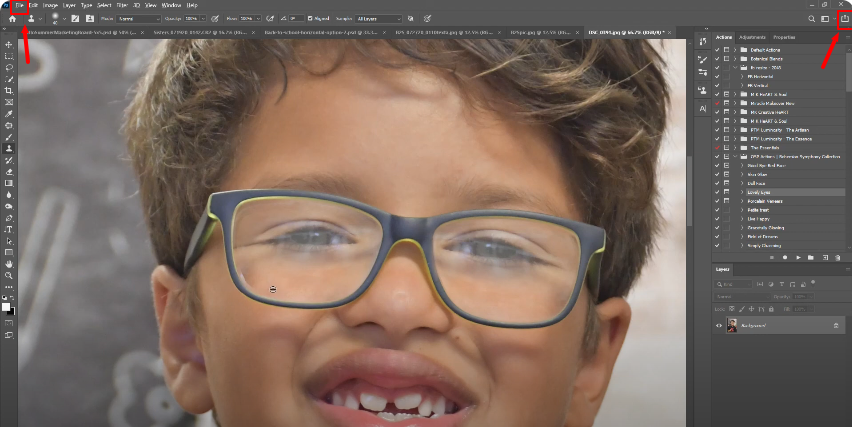
Task: Select the Move tool
Action: coord(9,45)
